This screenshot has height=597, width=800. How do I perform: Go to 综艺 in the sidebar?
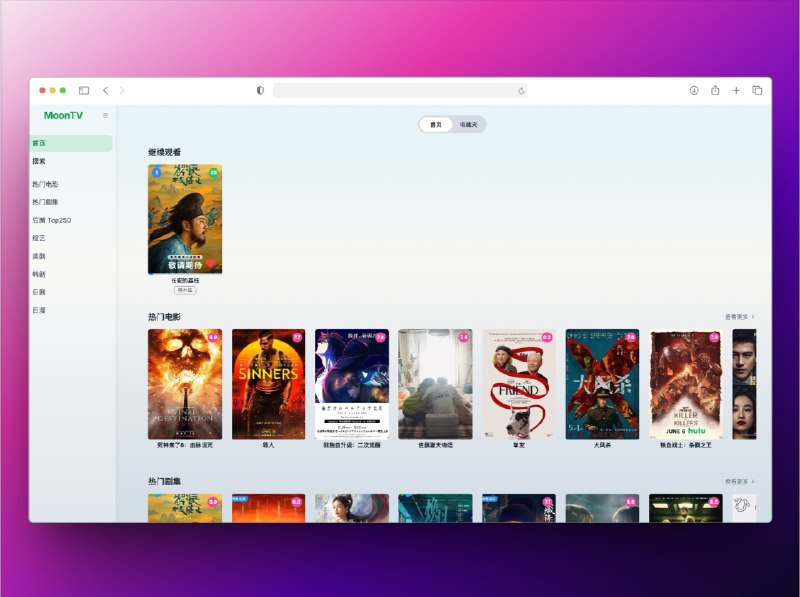coord(39,238)
